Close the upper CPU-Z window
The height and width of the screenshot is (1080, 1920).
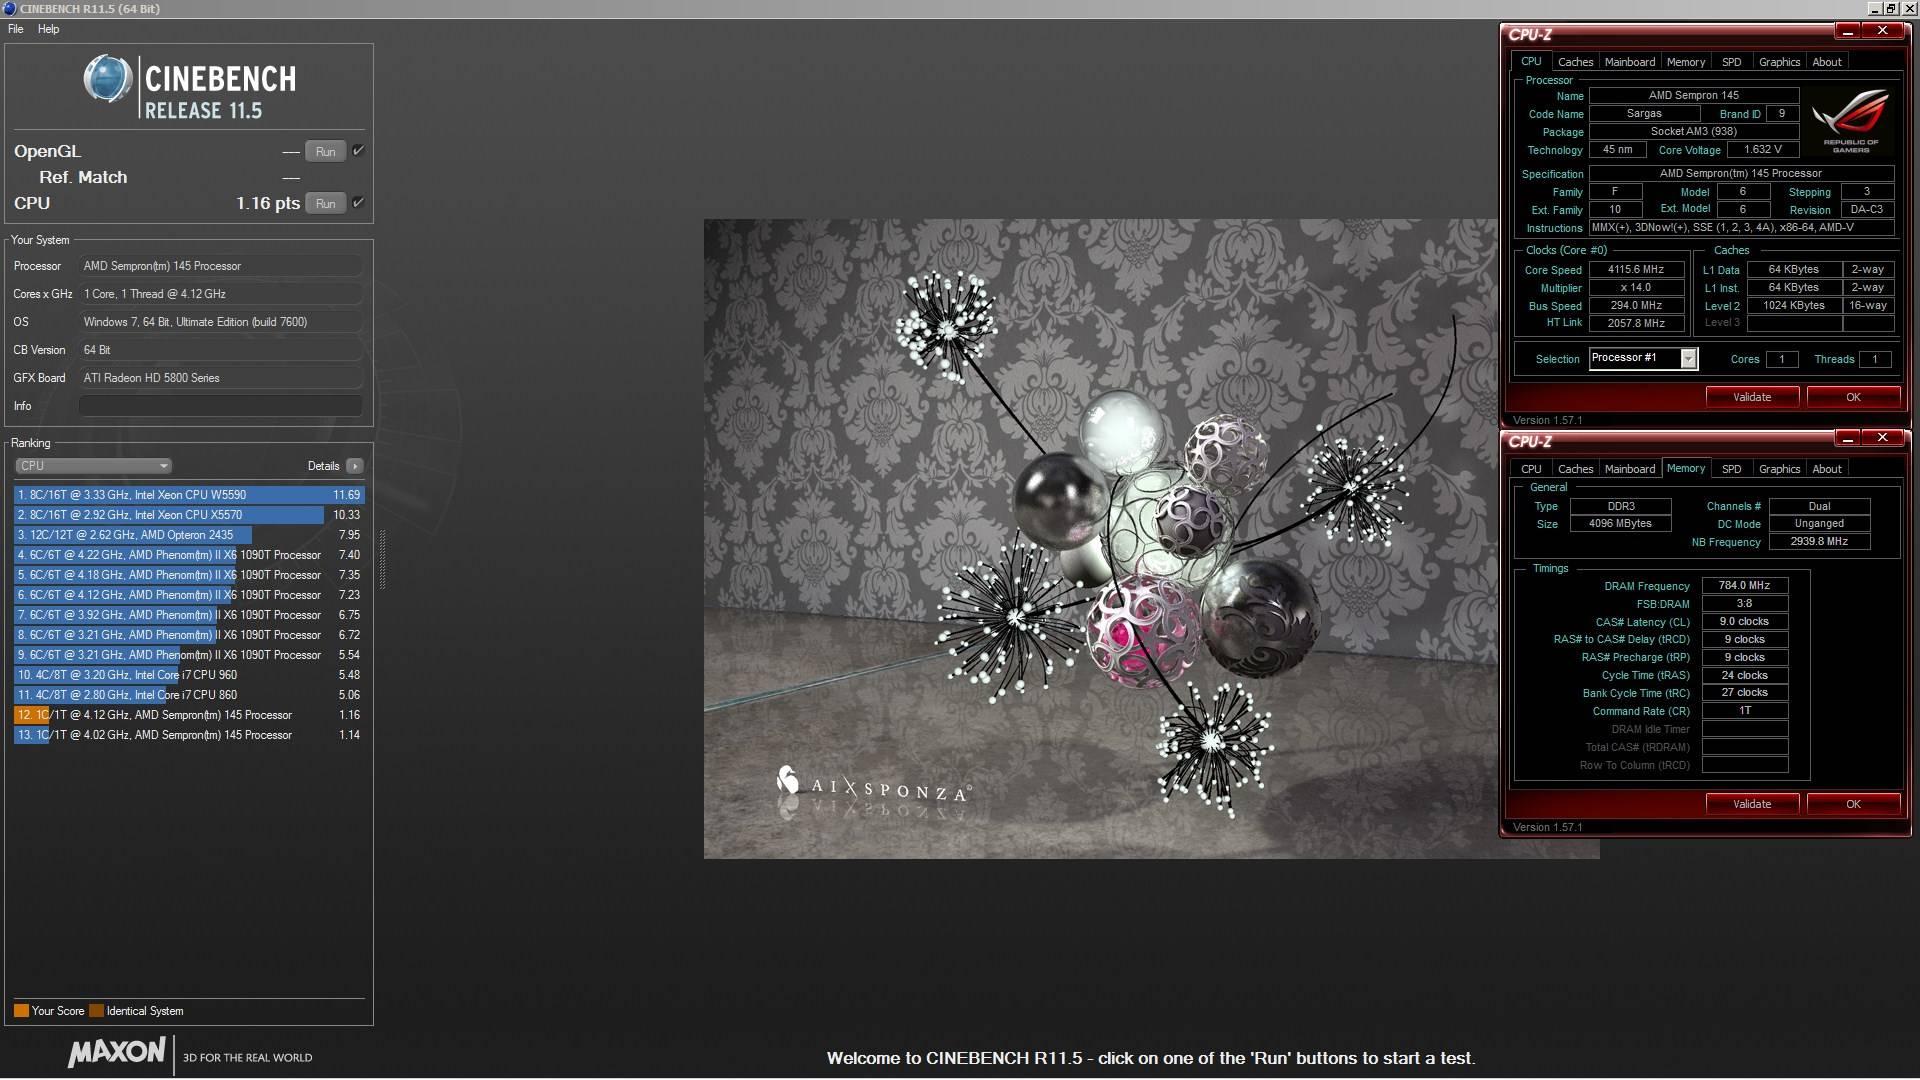coord(1882,31)
